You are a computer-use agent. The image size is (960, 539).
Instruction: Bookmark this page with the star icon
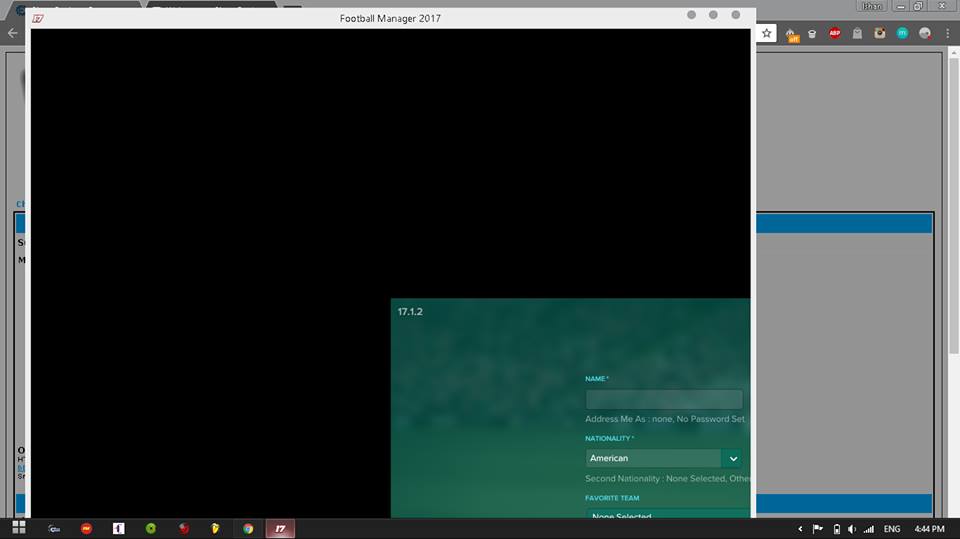(x=767, y=33)
